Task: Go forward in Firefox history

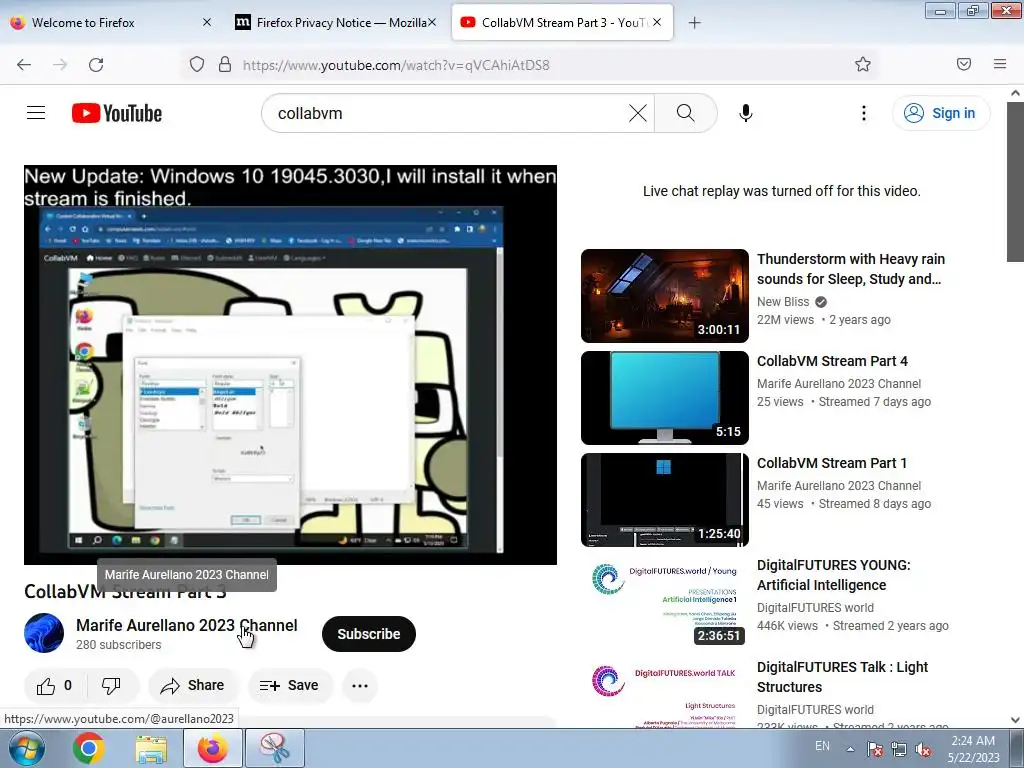Action: point(60,65)
